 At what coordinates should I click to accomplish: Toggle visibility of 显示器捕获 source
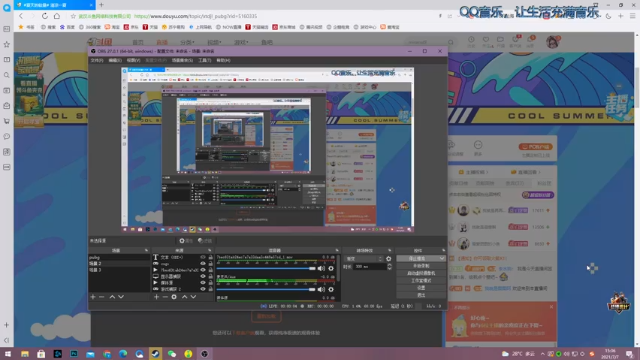point(203,276)
